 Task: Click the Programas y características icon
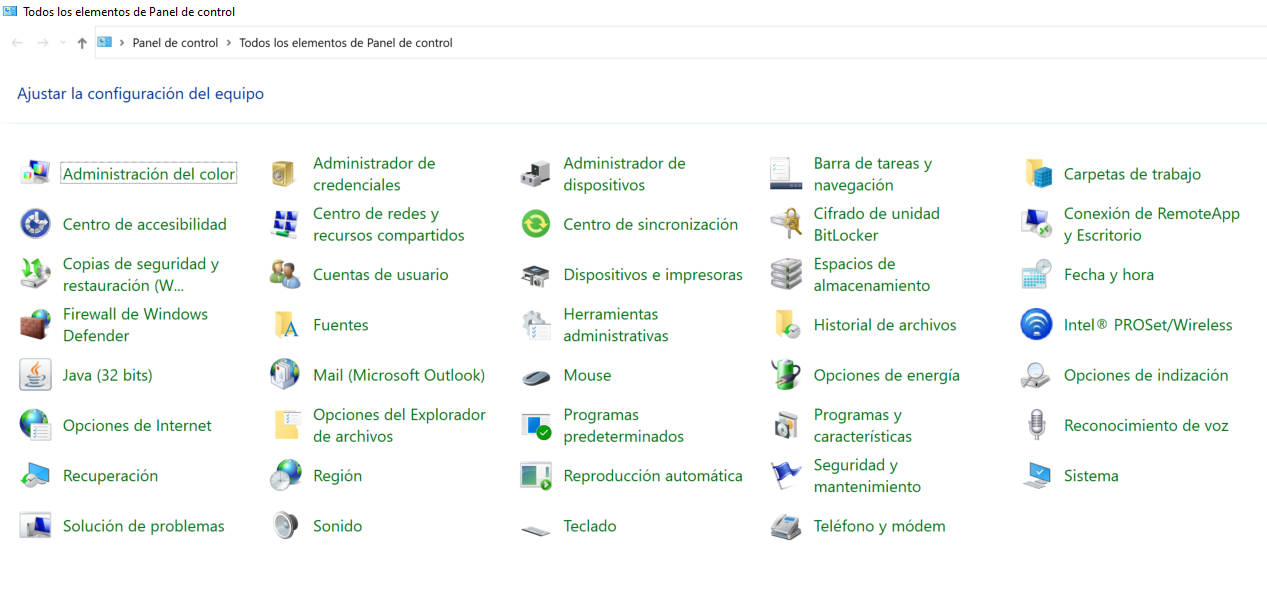[x=786, y=425]
